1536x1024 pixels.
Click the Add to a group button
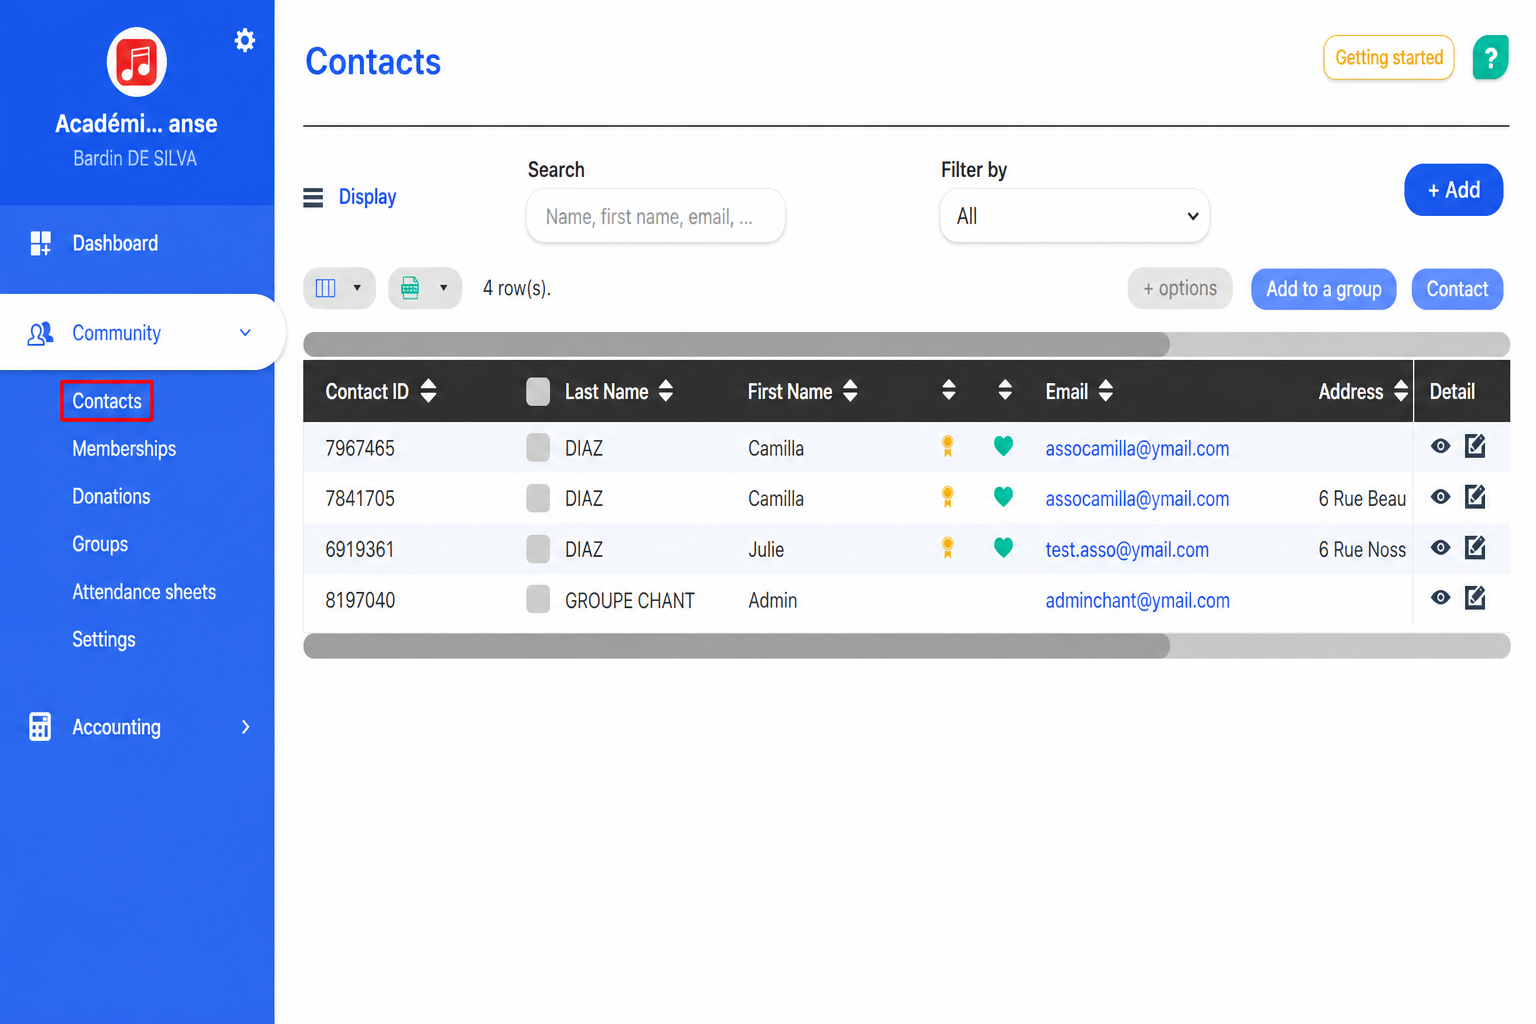(x=1323, y=289)
